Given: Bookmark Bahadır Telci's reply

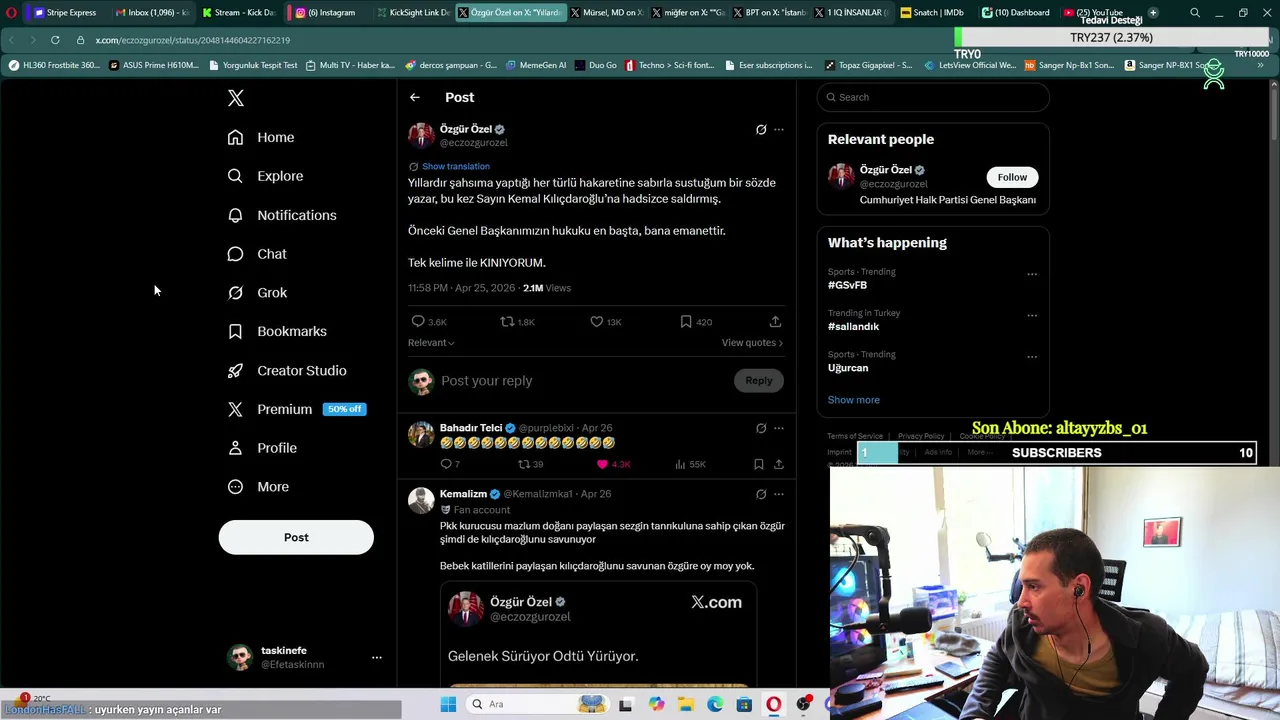Looking at the screenshot, I should click(759, 464).
